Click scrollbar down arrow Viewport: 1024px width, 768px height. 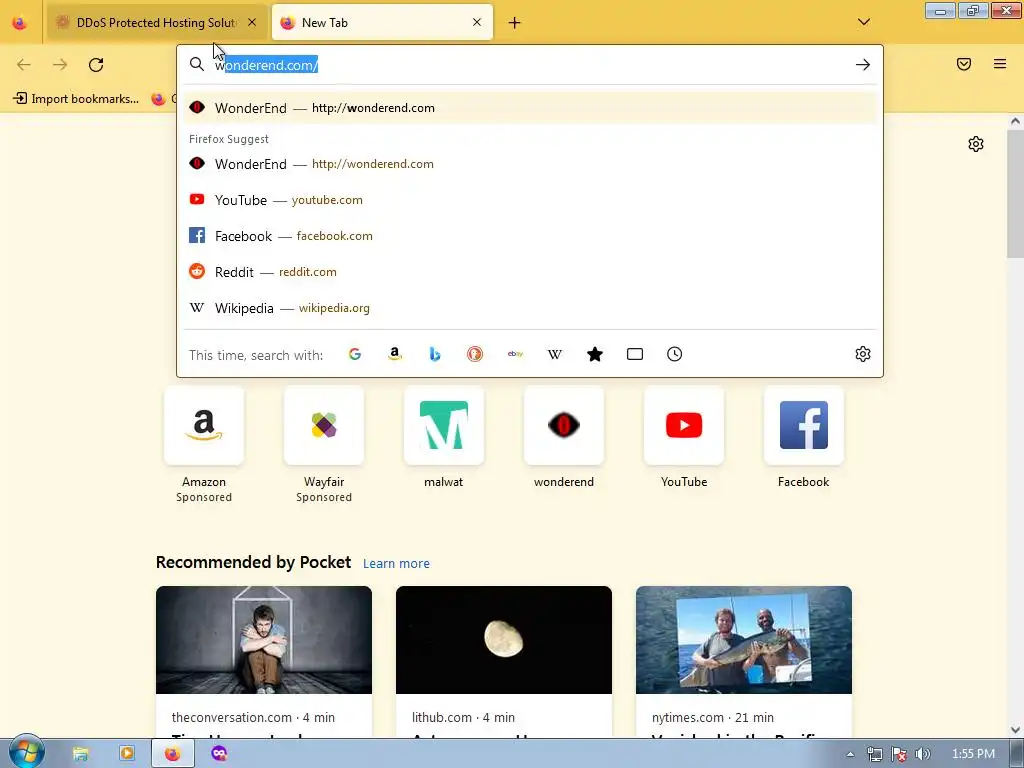1015,729
